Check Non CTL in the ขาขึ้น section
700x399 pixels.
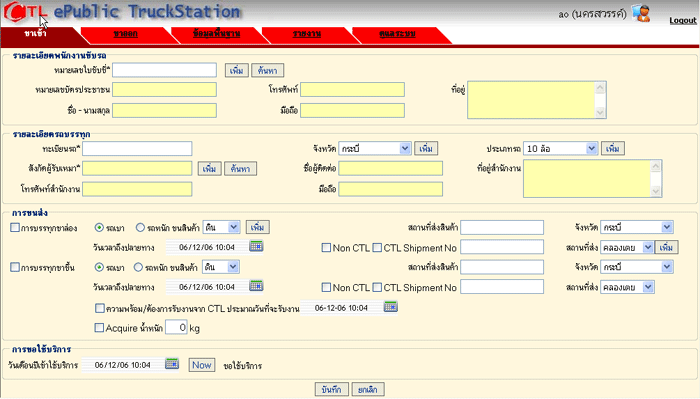tap(326, 287)
